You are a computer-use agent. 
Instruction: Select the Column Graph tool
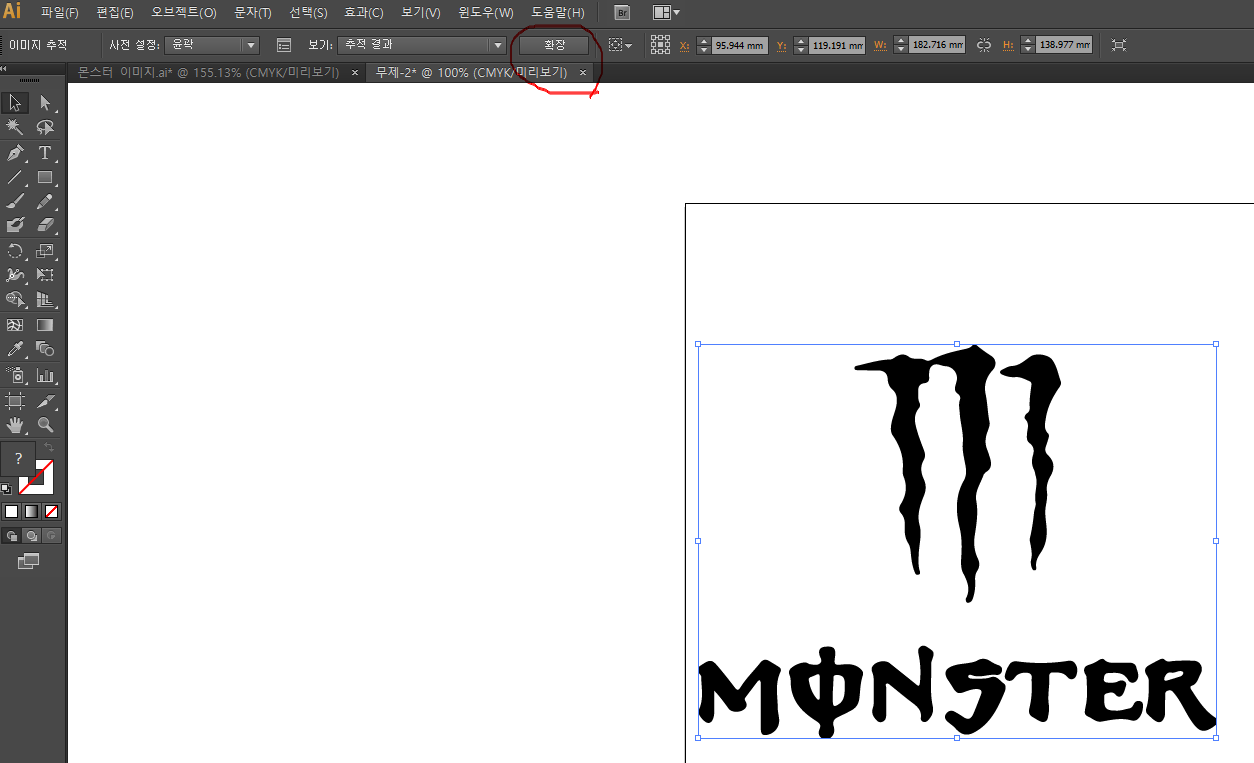click(x=45, y=376)
